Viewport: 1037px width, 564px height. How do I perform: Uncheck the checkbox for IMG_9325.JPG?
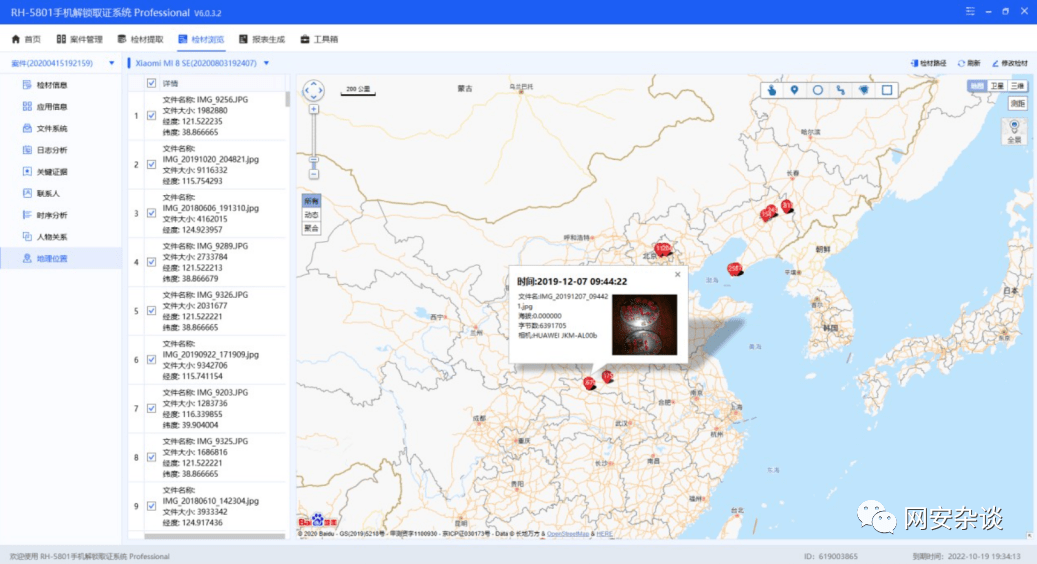tap(151, 458)
